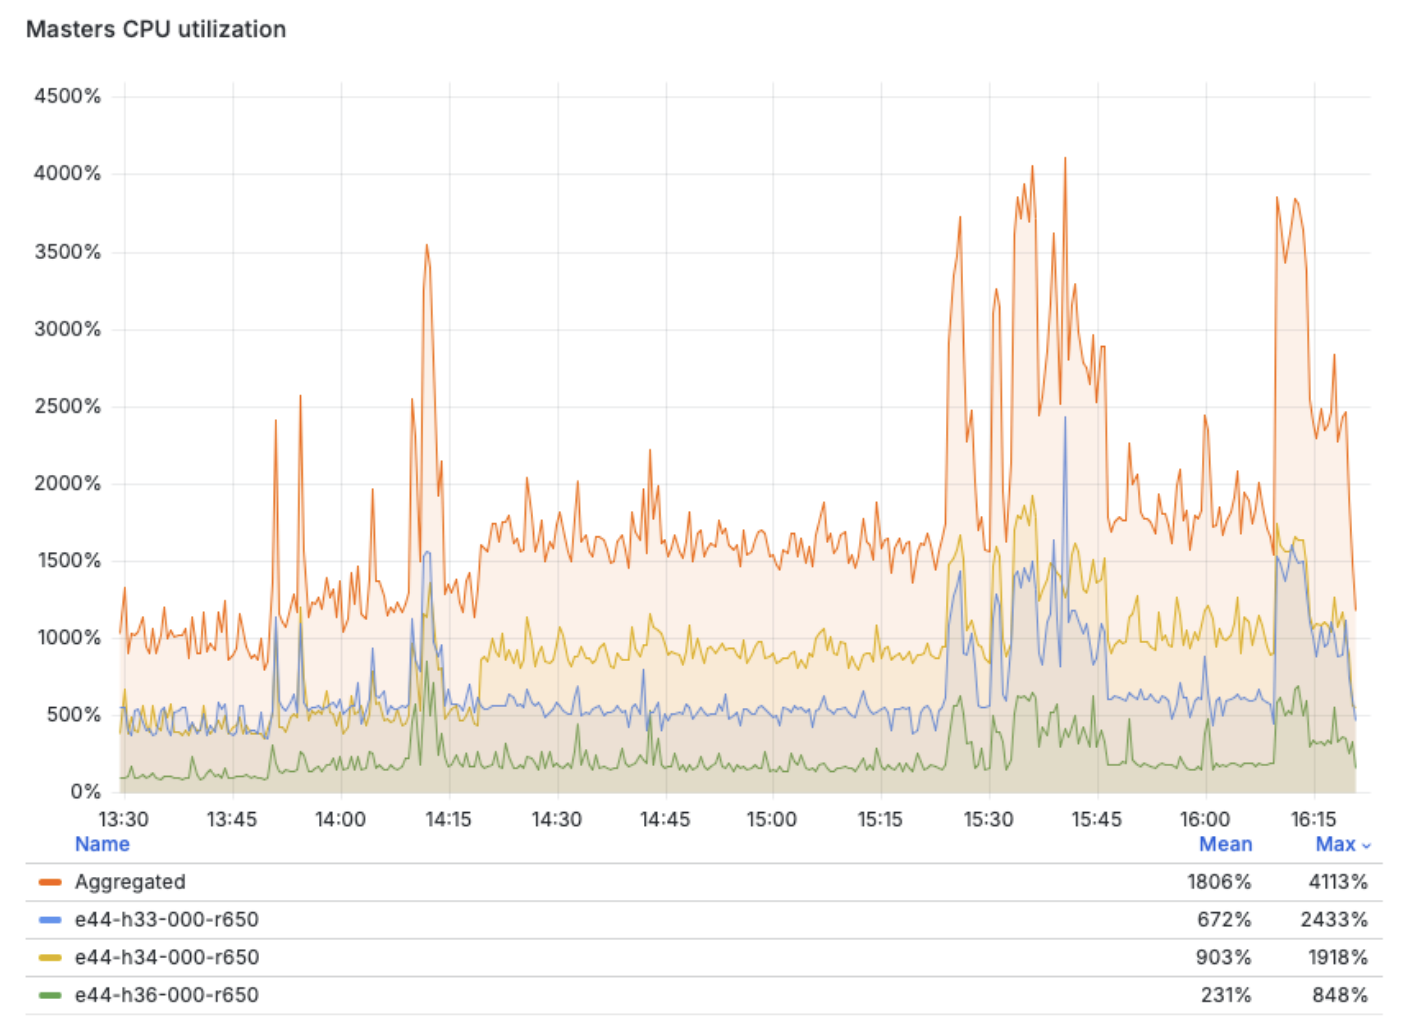Click the orange Aggregated series color swatch

(x=50, y=882)
